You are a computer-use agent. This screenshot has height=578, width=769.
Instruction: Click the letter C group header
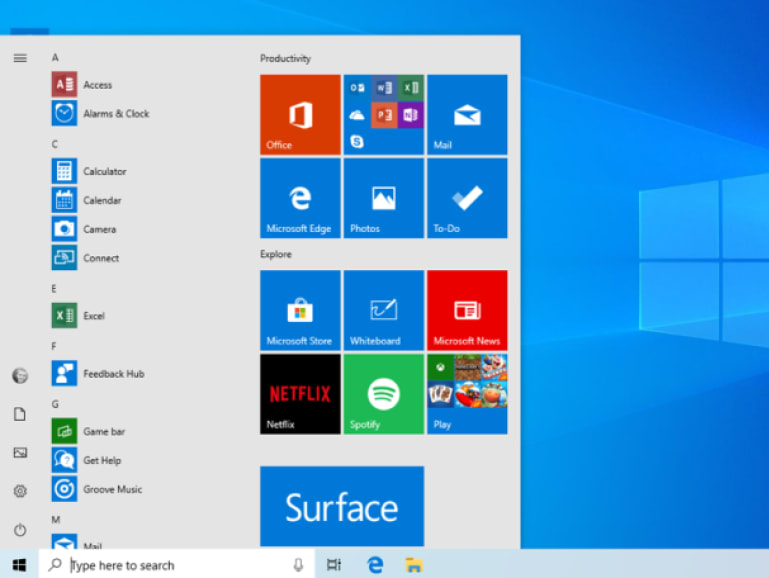coord(54,144)
